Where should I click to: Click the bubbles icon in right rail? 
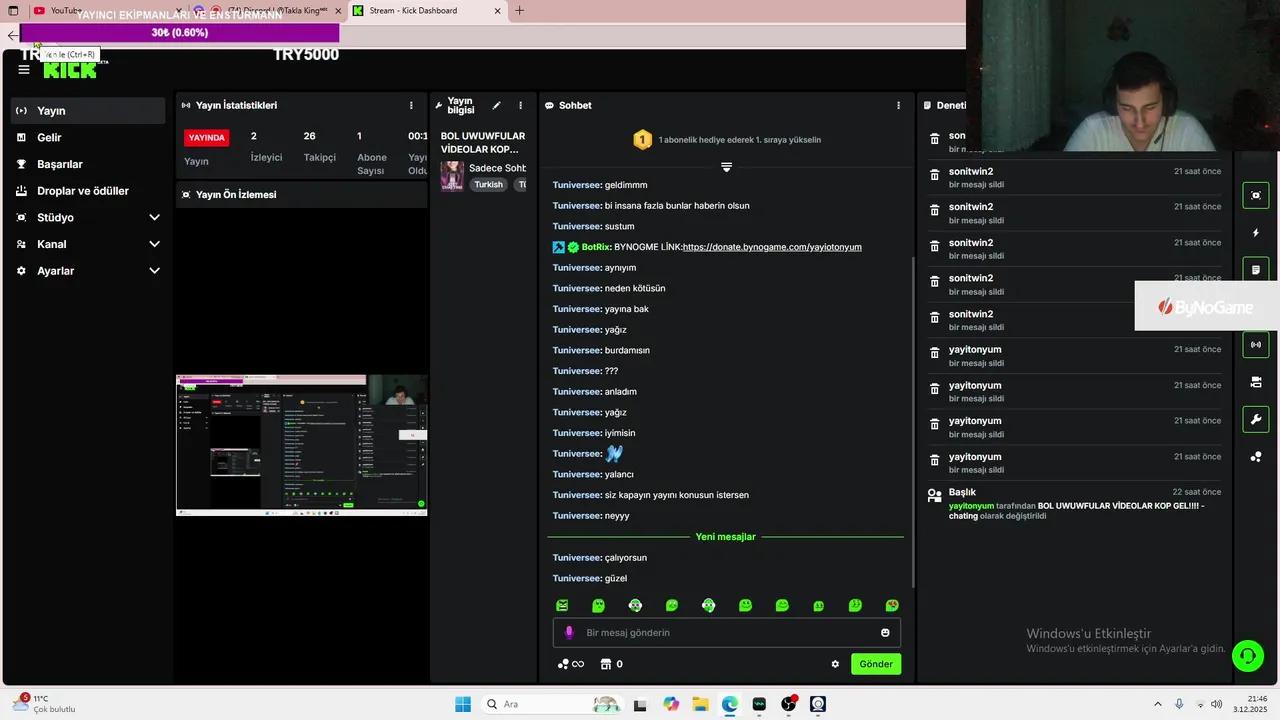click(x=1256, y=457)
